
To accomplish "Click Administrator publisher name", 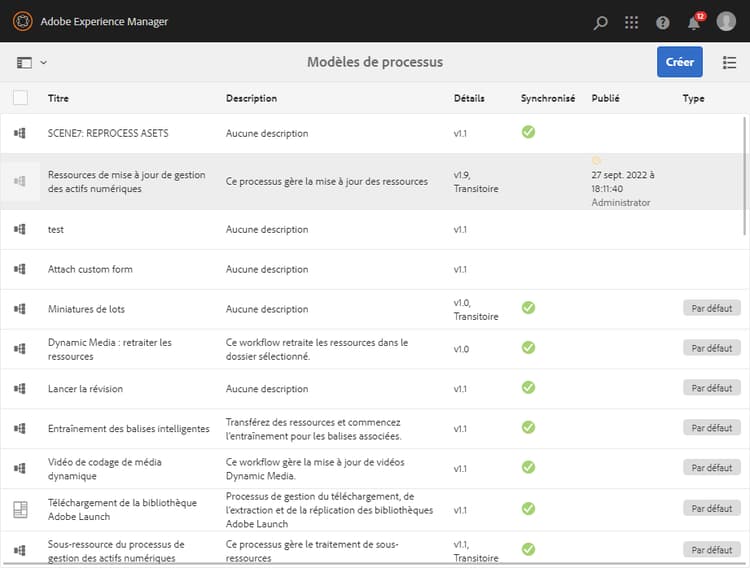I will [x=620, y=202].
